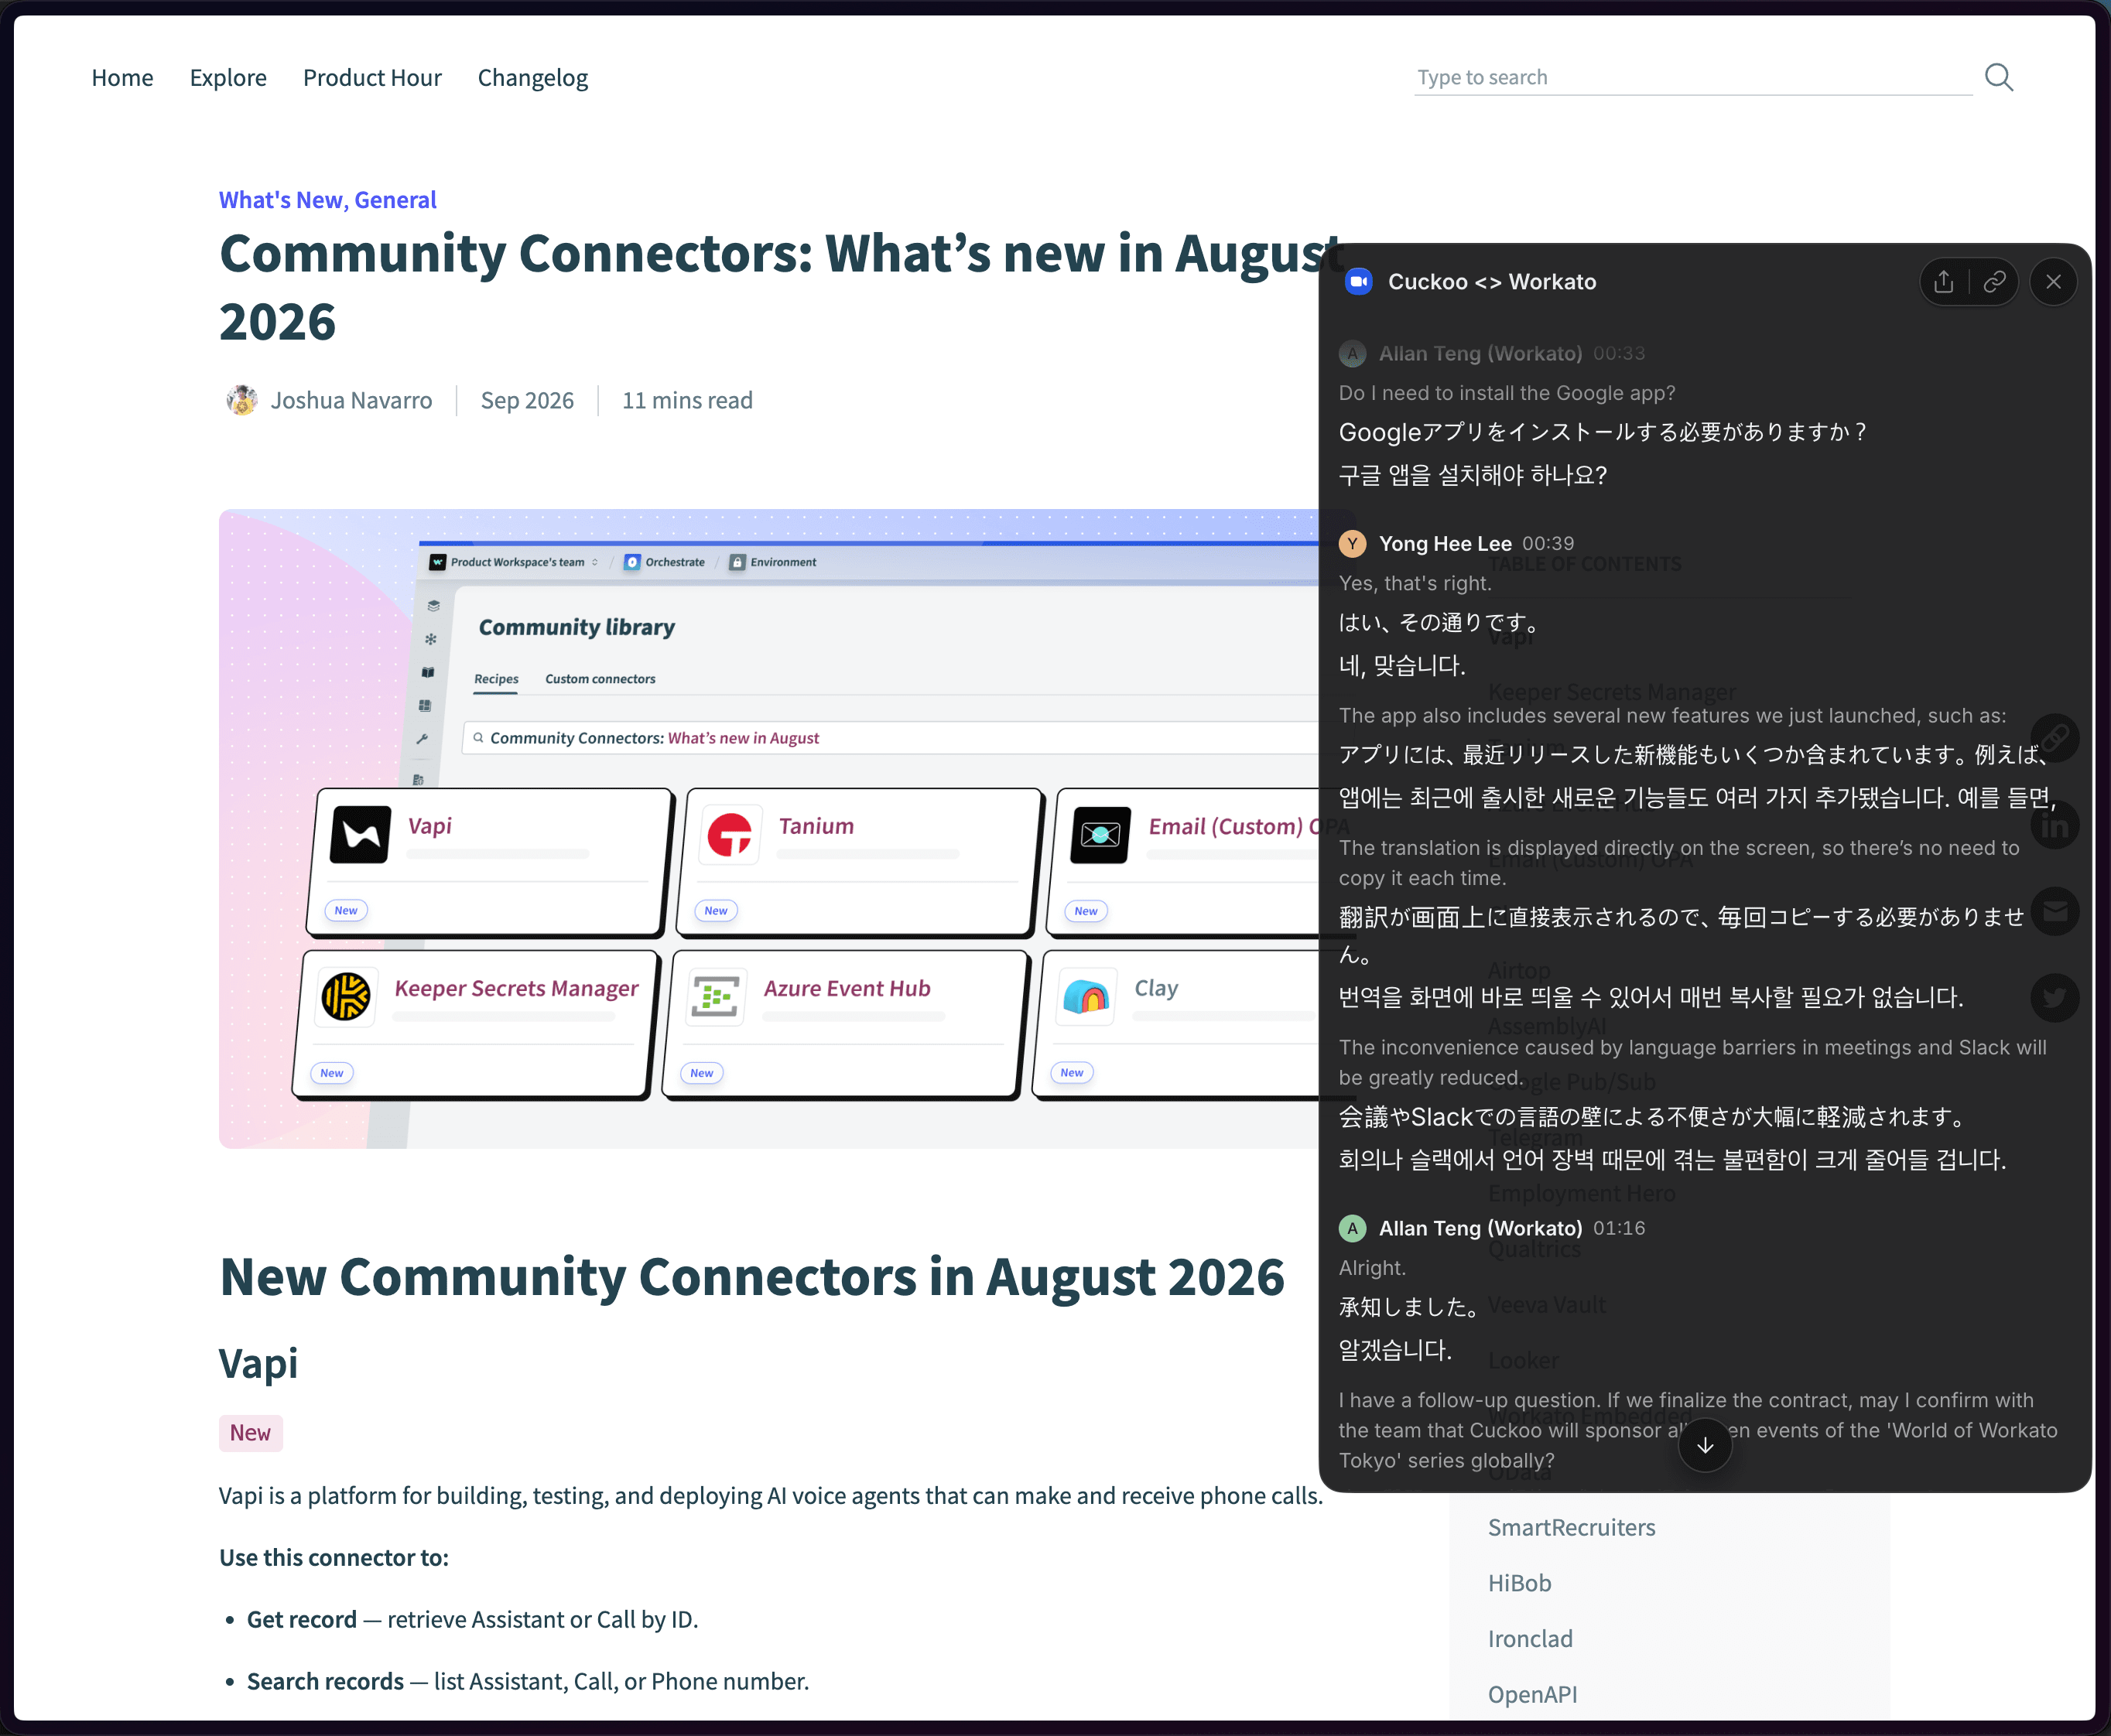Open the Changelog nav item
Screen dimensions: 2111x1736
(533, 78)
